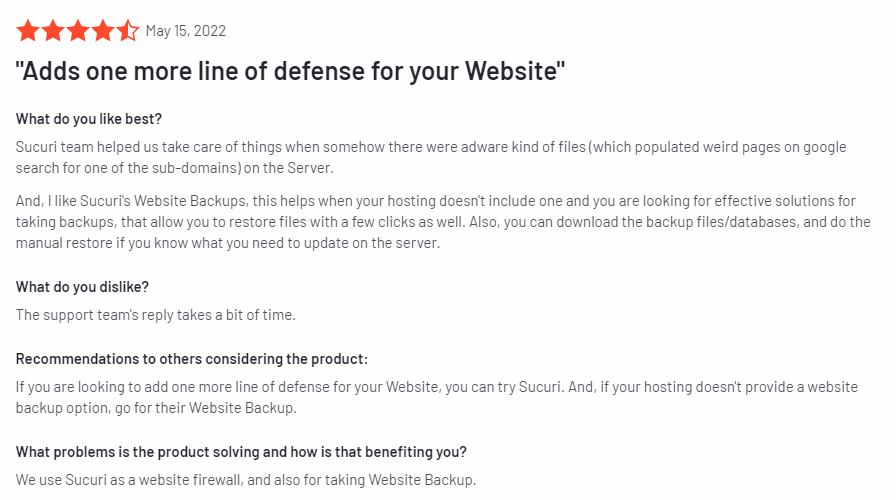Open the review title about line of defense
The width and height of the screenshot is (896, 500).
[290, 71]
